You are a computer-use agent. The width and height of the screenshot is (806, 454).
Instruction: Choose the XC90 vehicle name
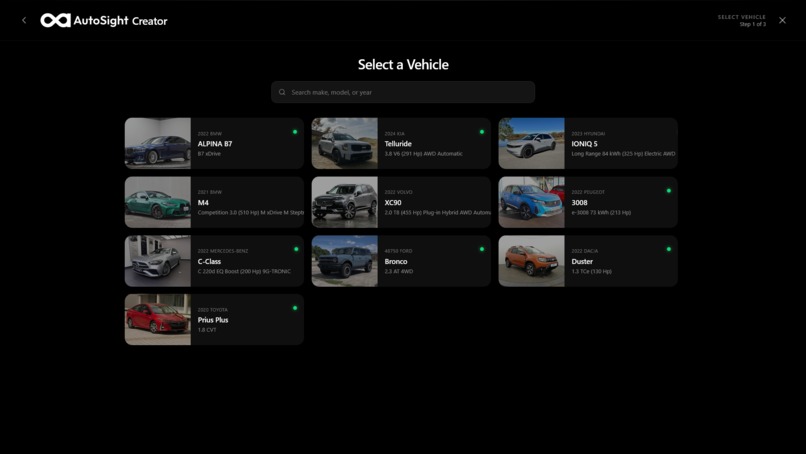coord(393,203)
